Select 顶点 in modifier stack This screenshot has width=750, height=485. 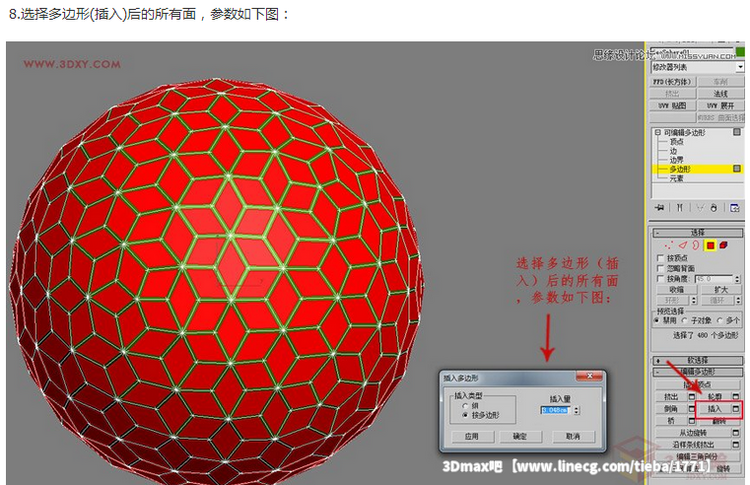pyautogui.click(x=676, y=142)
